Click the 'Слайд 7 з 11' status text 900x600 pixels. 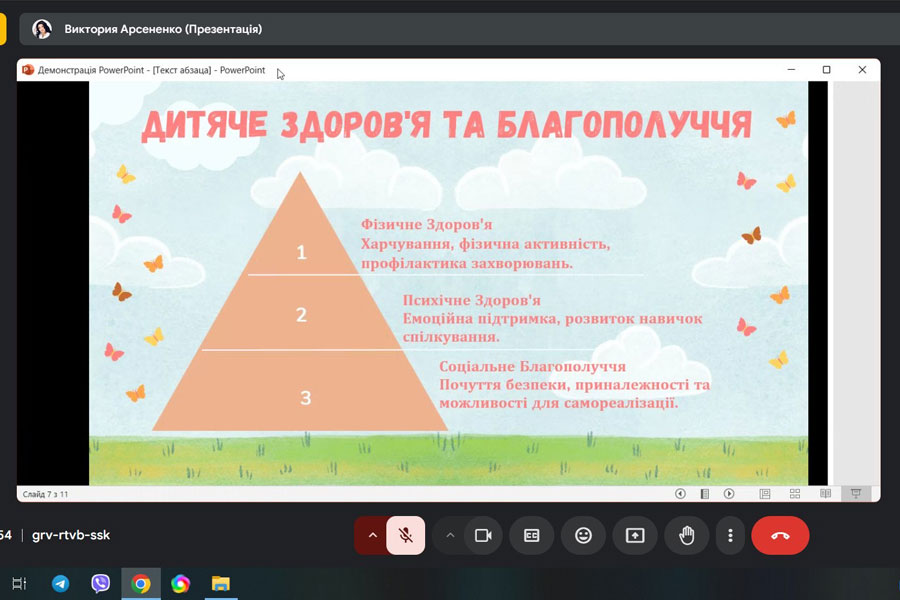(x=45, y=494)
